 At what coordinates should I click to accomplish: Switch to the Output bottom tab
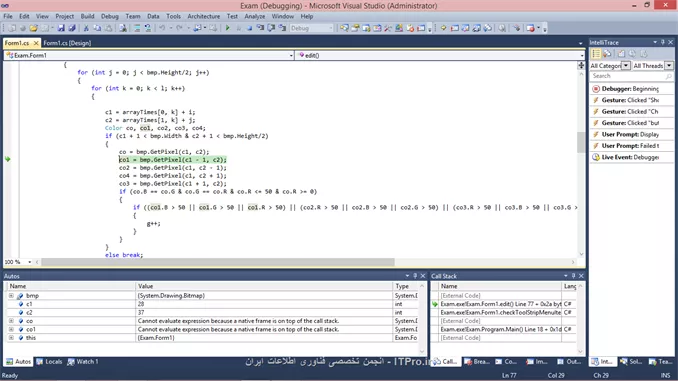569,362
